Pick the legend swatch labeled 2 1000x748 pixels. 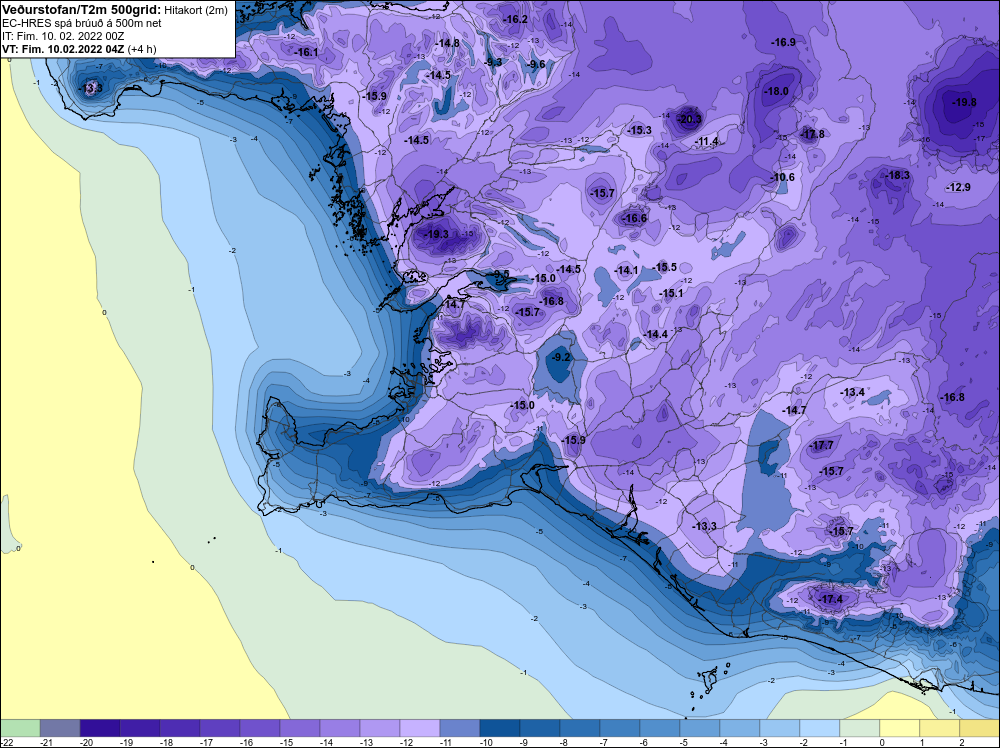[980, 728]
